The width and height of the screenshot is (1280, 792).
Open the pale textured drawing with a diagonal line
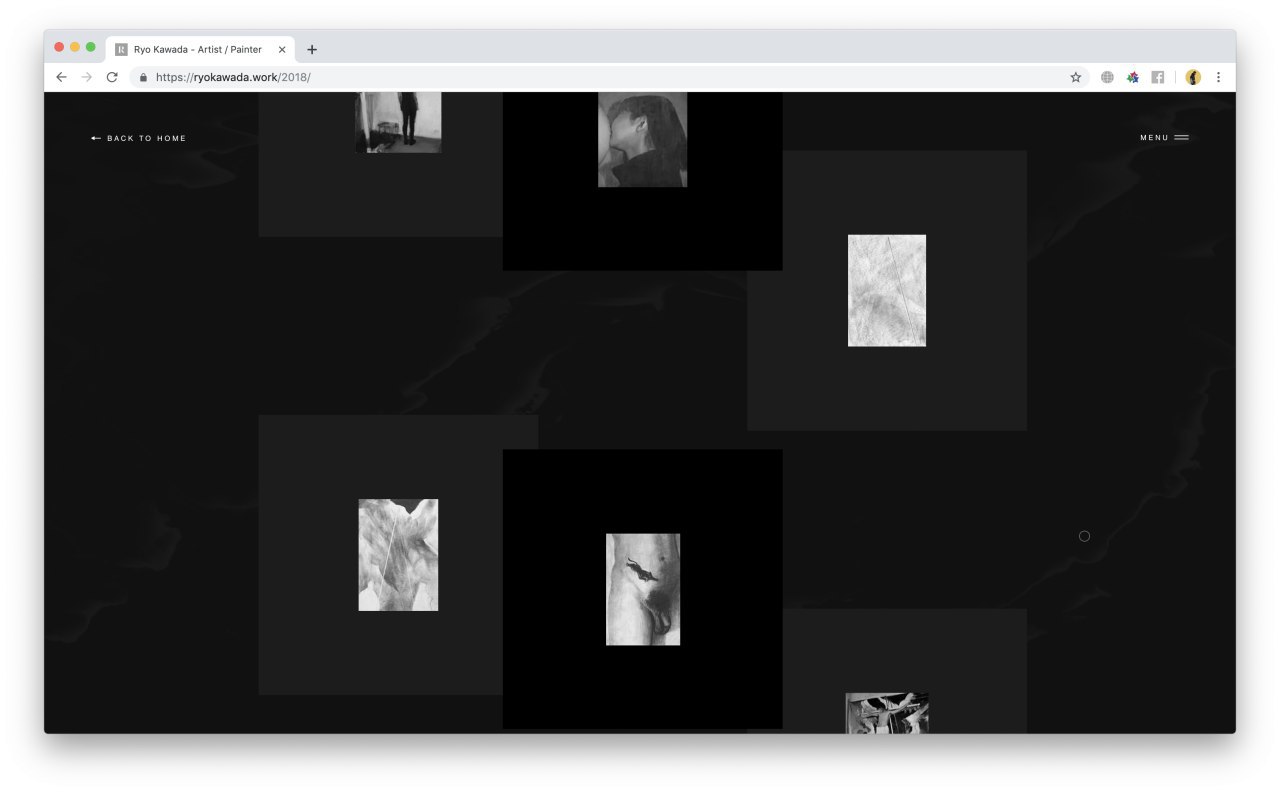coord(887,291)
